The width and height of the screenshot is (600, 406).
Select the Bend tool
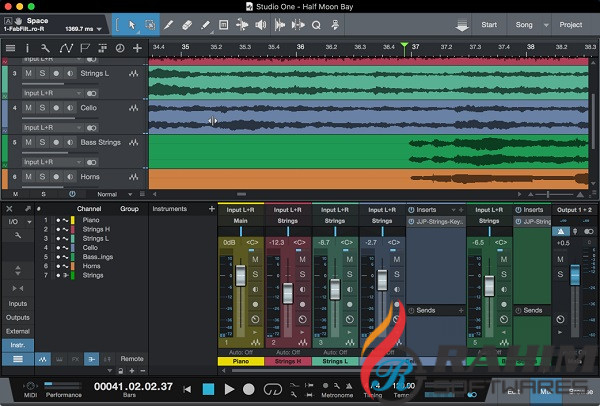point(242,25)
